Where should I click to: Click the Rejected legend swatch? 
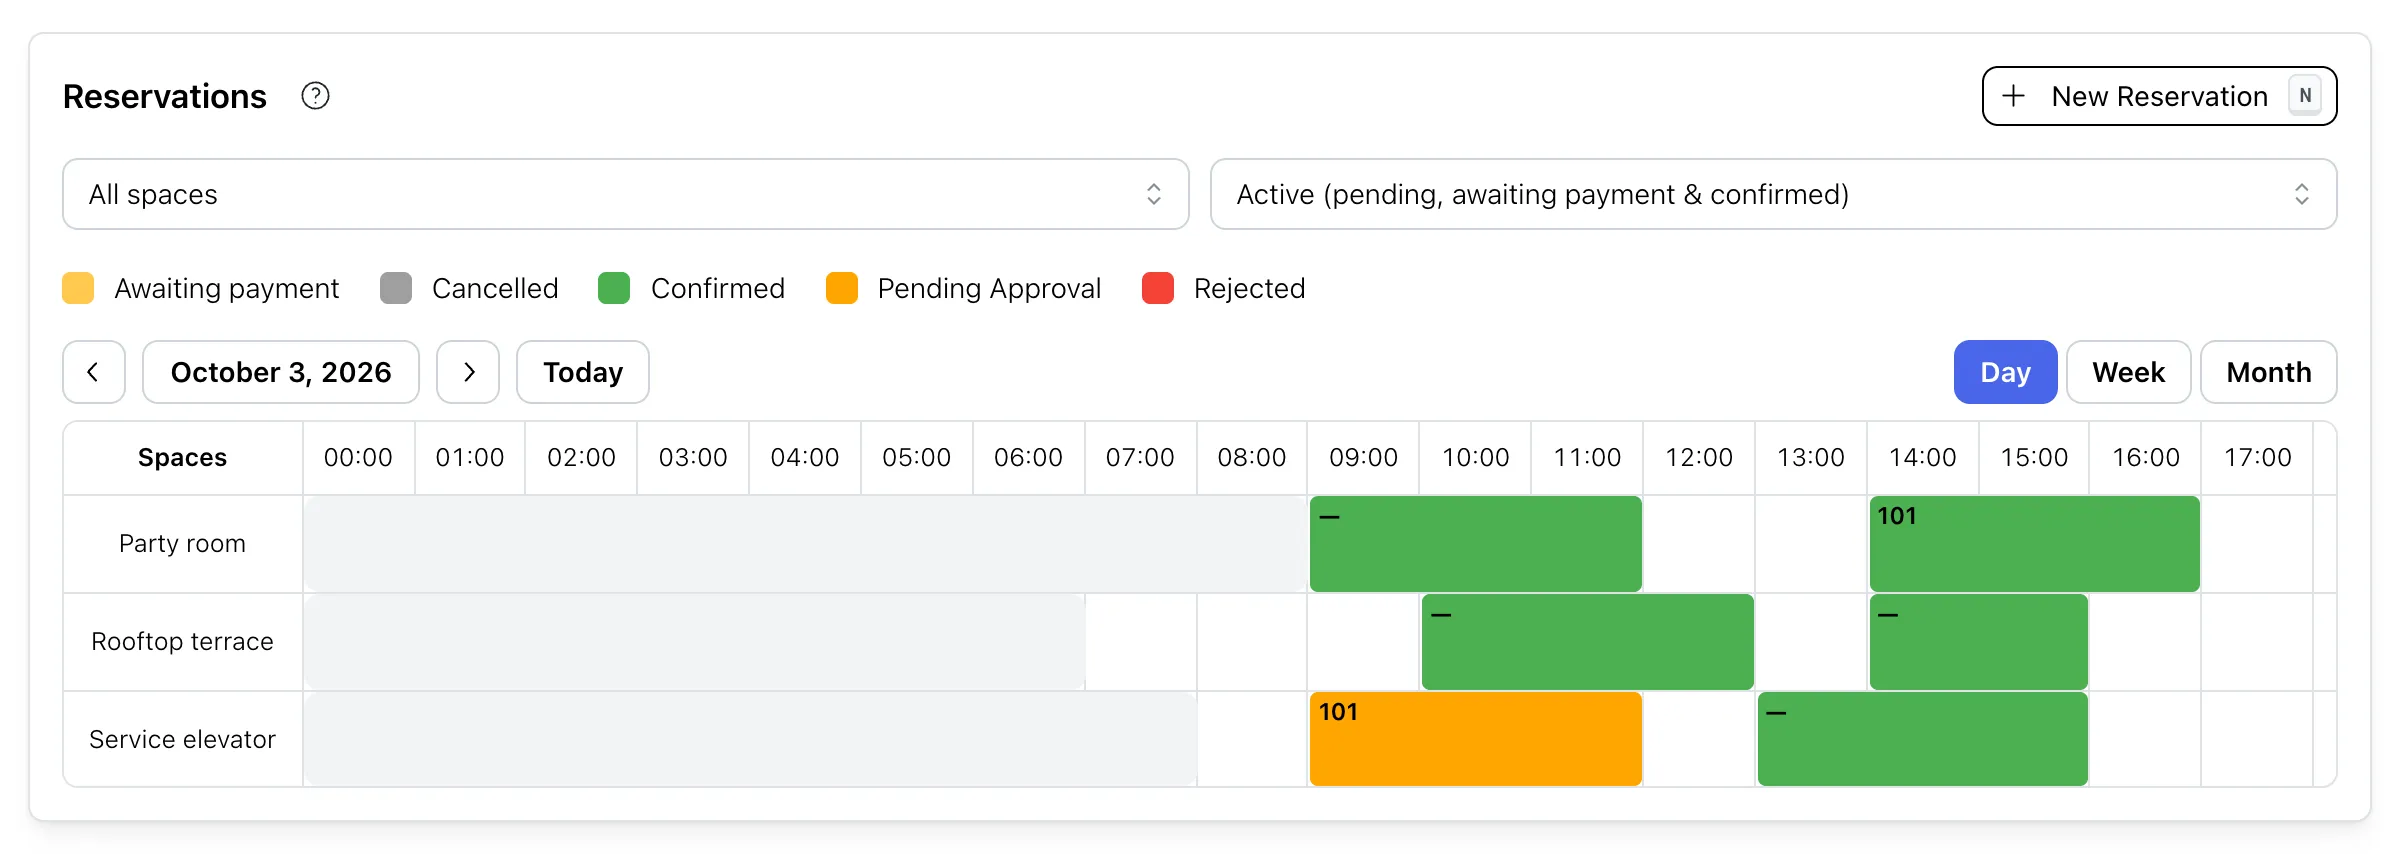coord(1158,288)
